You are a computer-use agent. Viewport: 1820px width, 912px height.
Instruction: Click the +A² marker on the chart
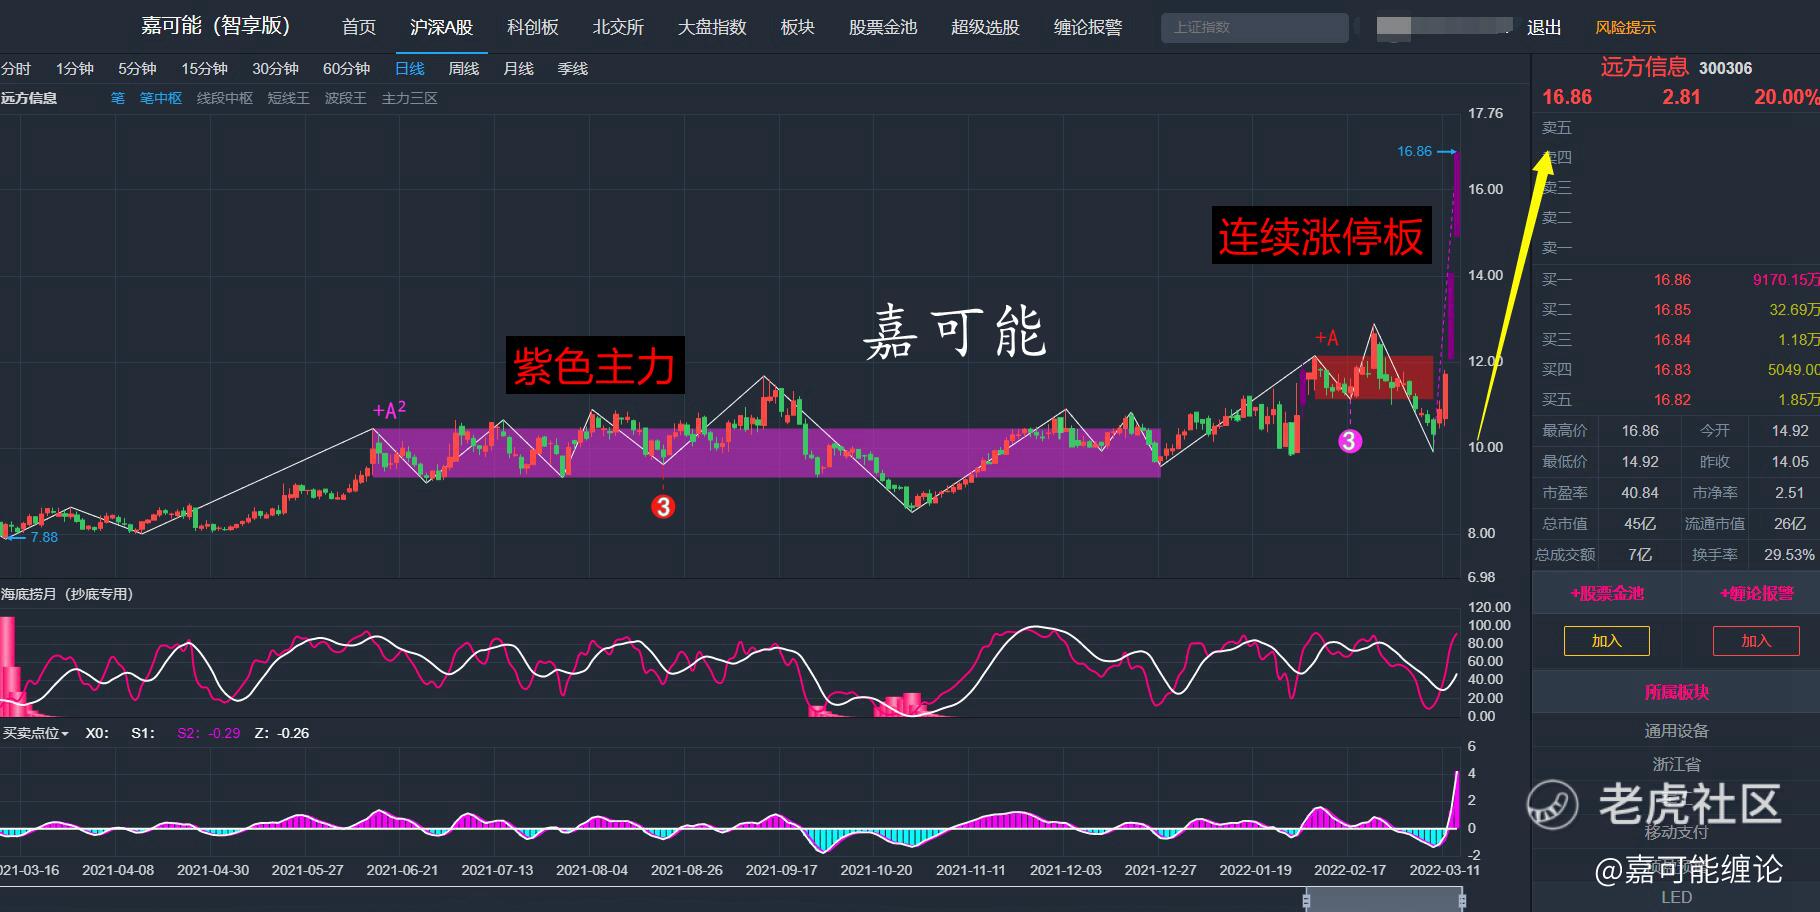pos(389,410)
